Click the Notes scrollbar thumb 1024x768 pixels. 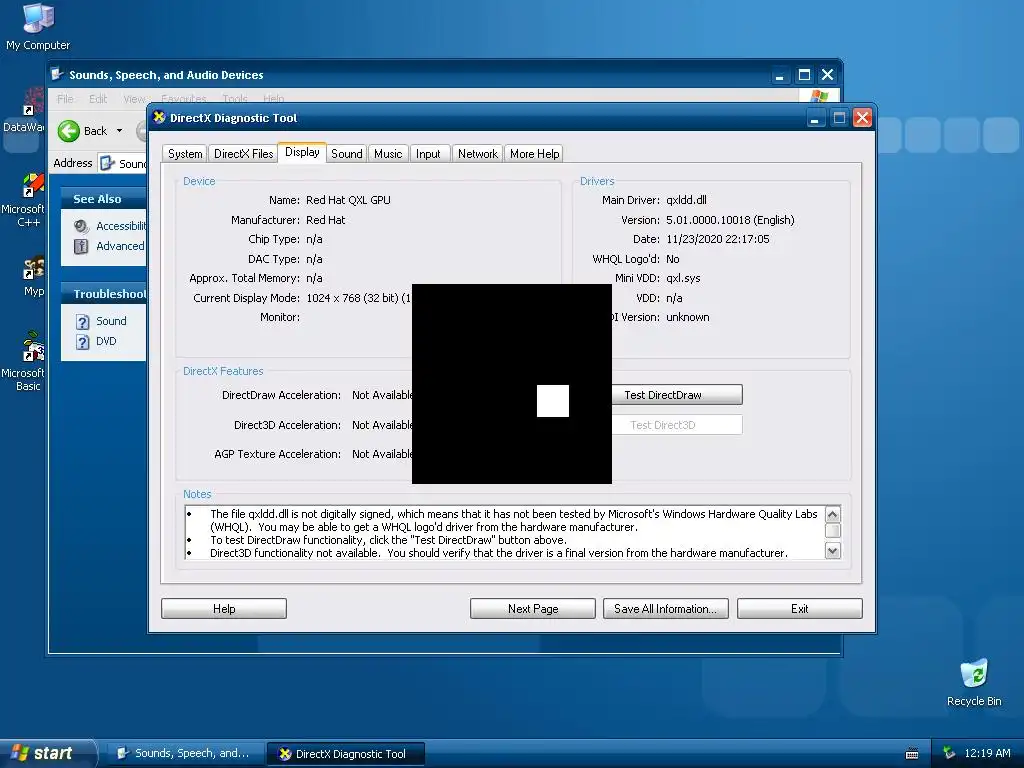click(833, 530)
